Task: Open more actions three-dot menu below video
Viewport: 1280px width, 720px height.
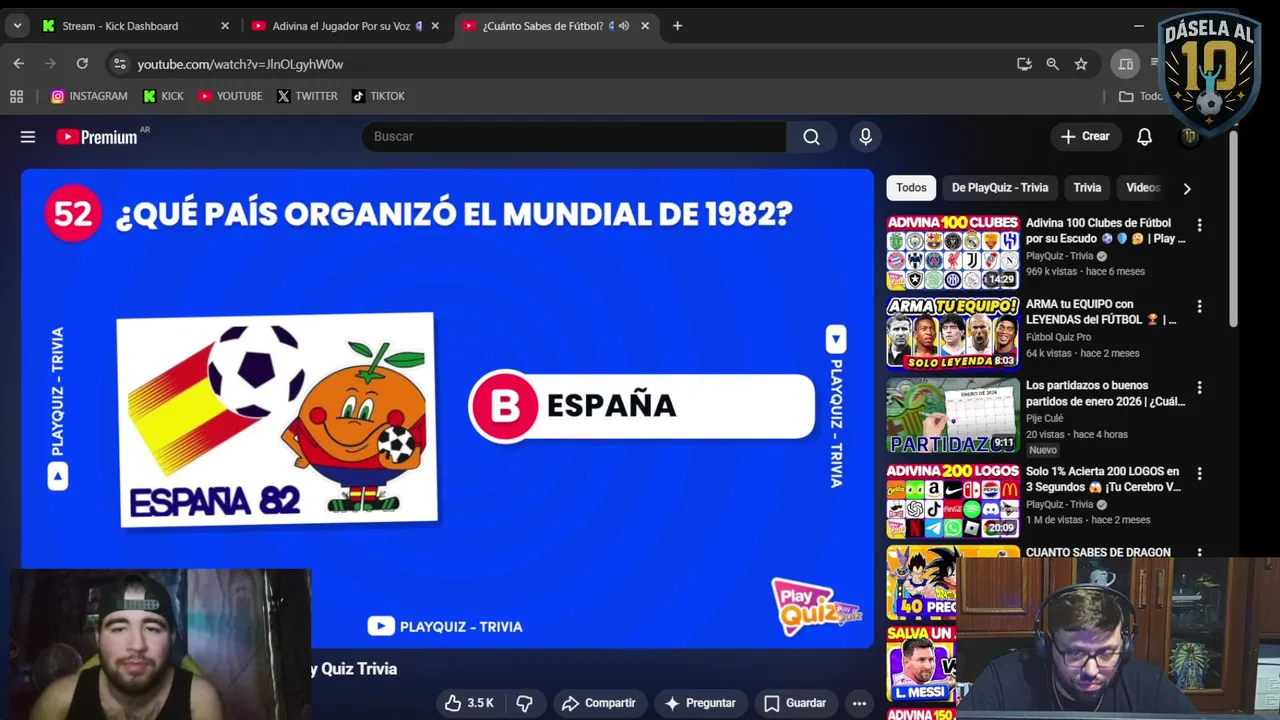Action: click(859, 703)
